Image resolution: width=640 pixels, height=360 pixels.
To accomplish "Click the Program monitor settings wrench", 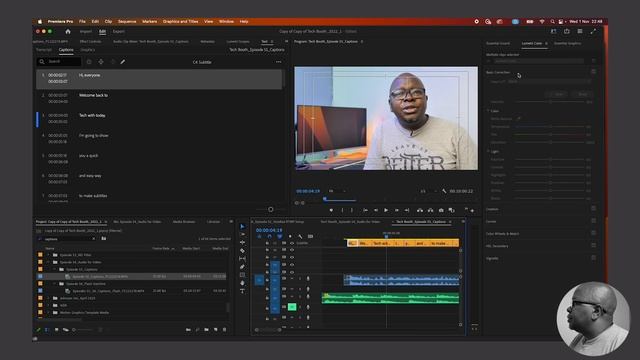I will coord(444,191).
